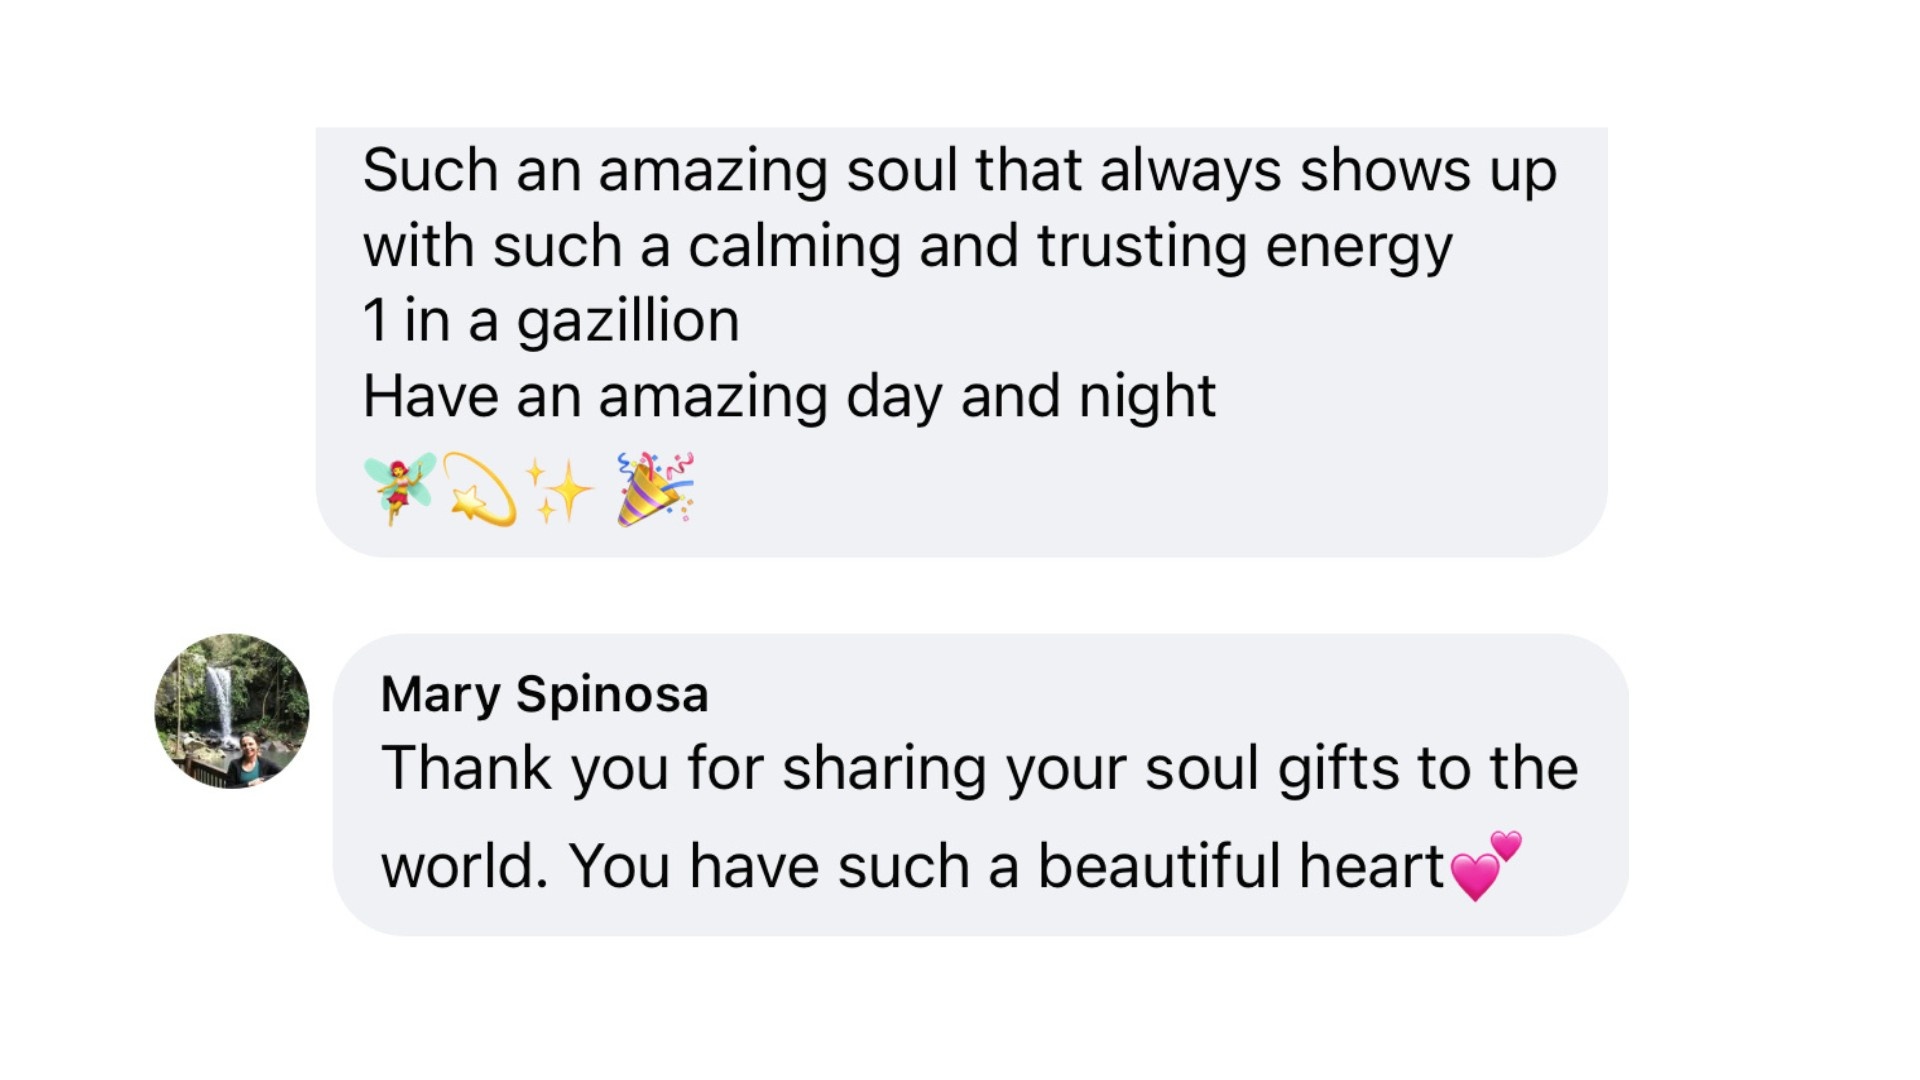Click the party popper emoji
Viewport: 1920px width, 1080px height.
656,488
